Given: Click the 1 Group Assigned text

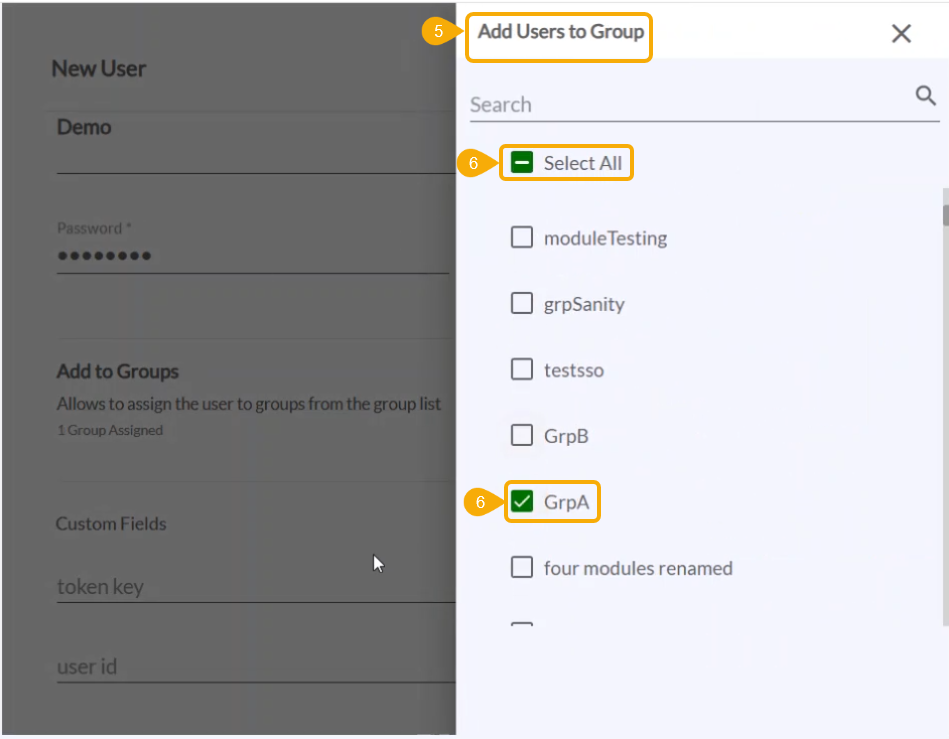Looking at the screenshot, I should [x=110, y=430].
